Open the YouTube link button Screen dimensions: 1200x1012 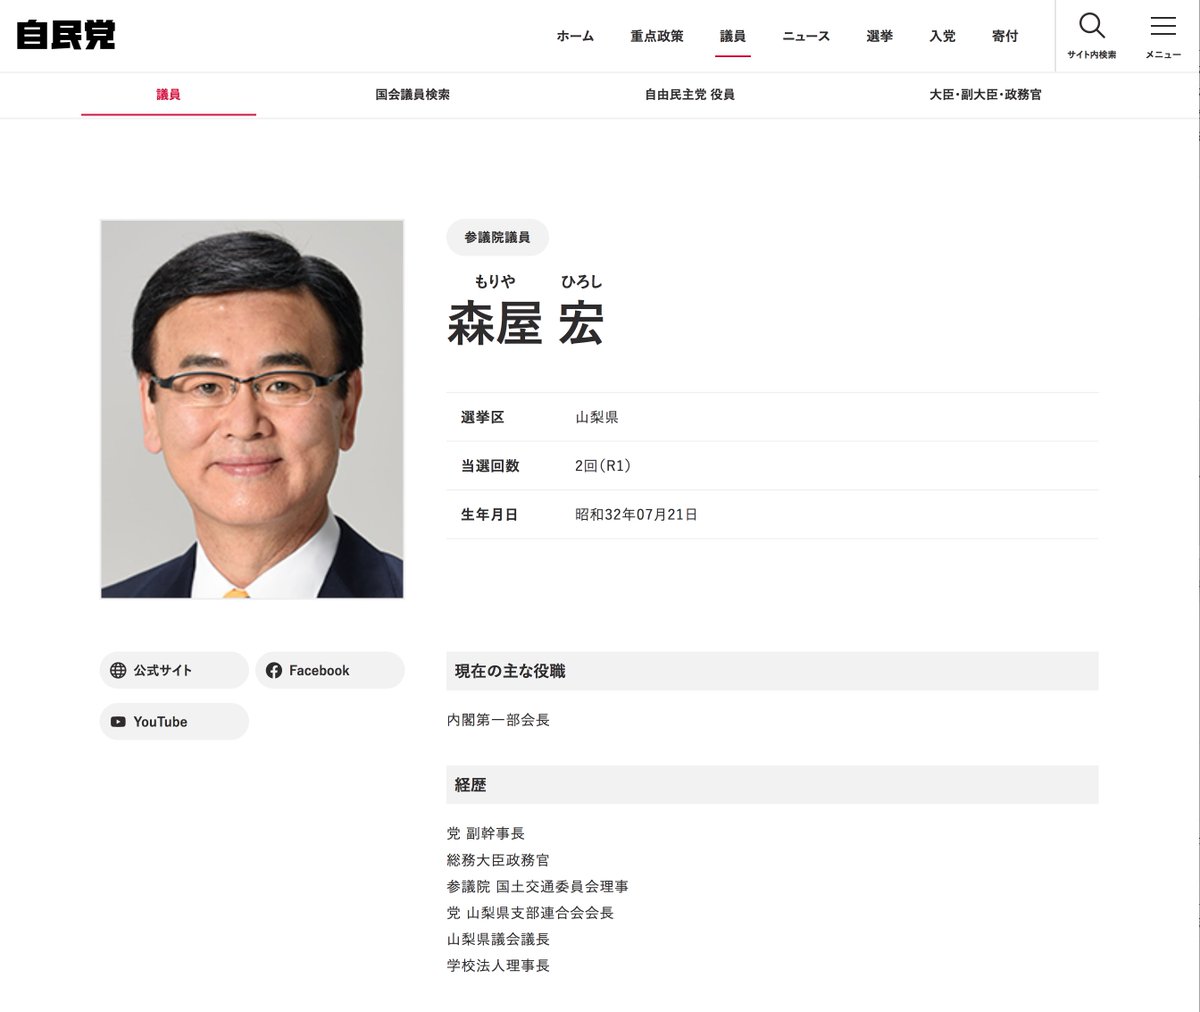[x=174, y=722]
